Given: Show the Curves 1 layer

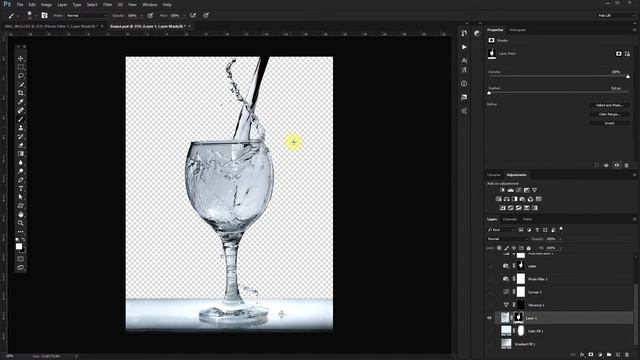Looking at the screenshot, I should (489, 292).
